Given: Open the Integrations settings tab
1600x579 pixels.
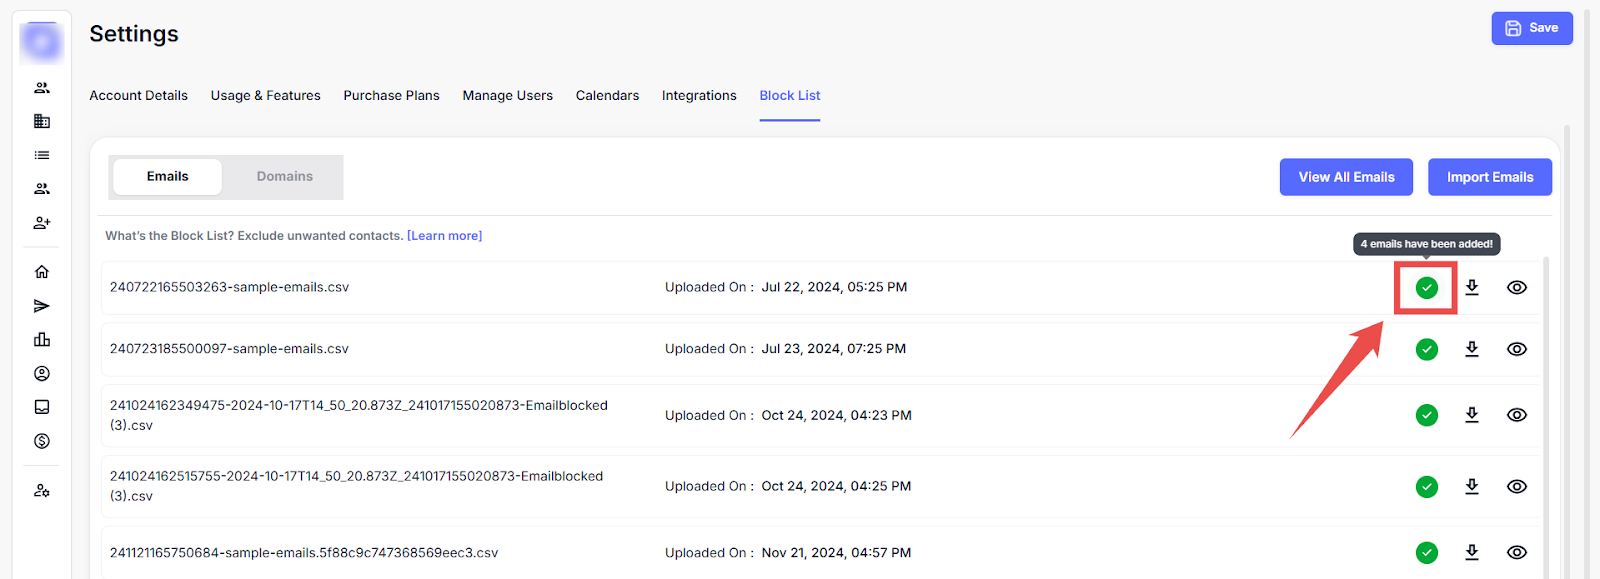Looking at the screenshot, I should coord(699,96).
